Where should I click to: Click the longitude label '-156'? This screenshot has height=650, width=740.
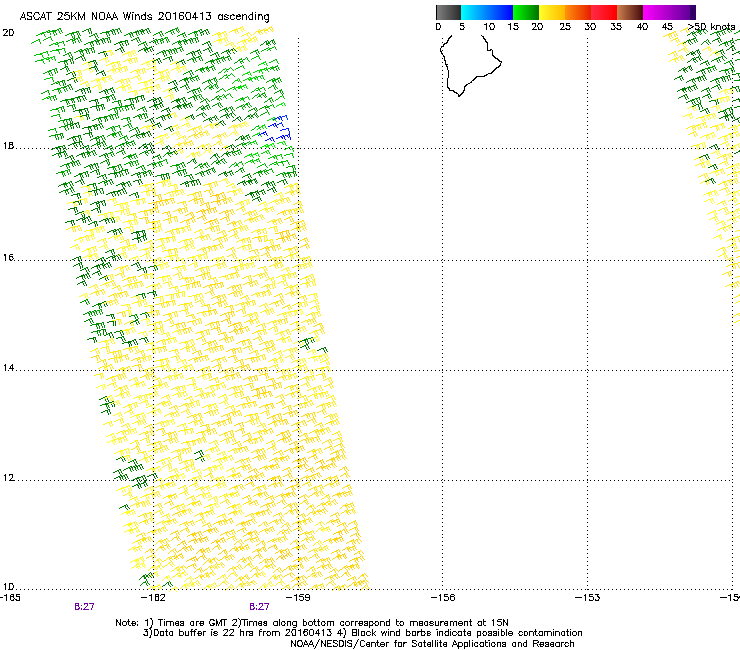click(443, 598)
